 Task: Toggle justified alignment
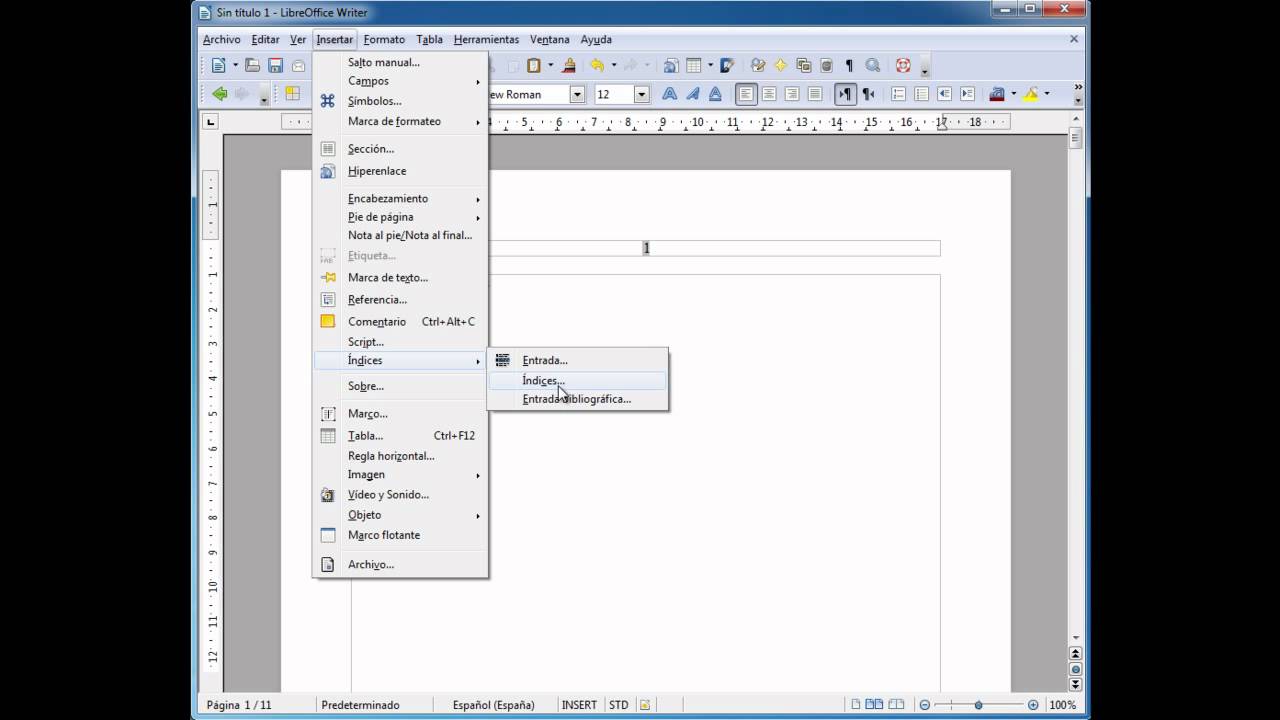(x=815, y=94)
